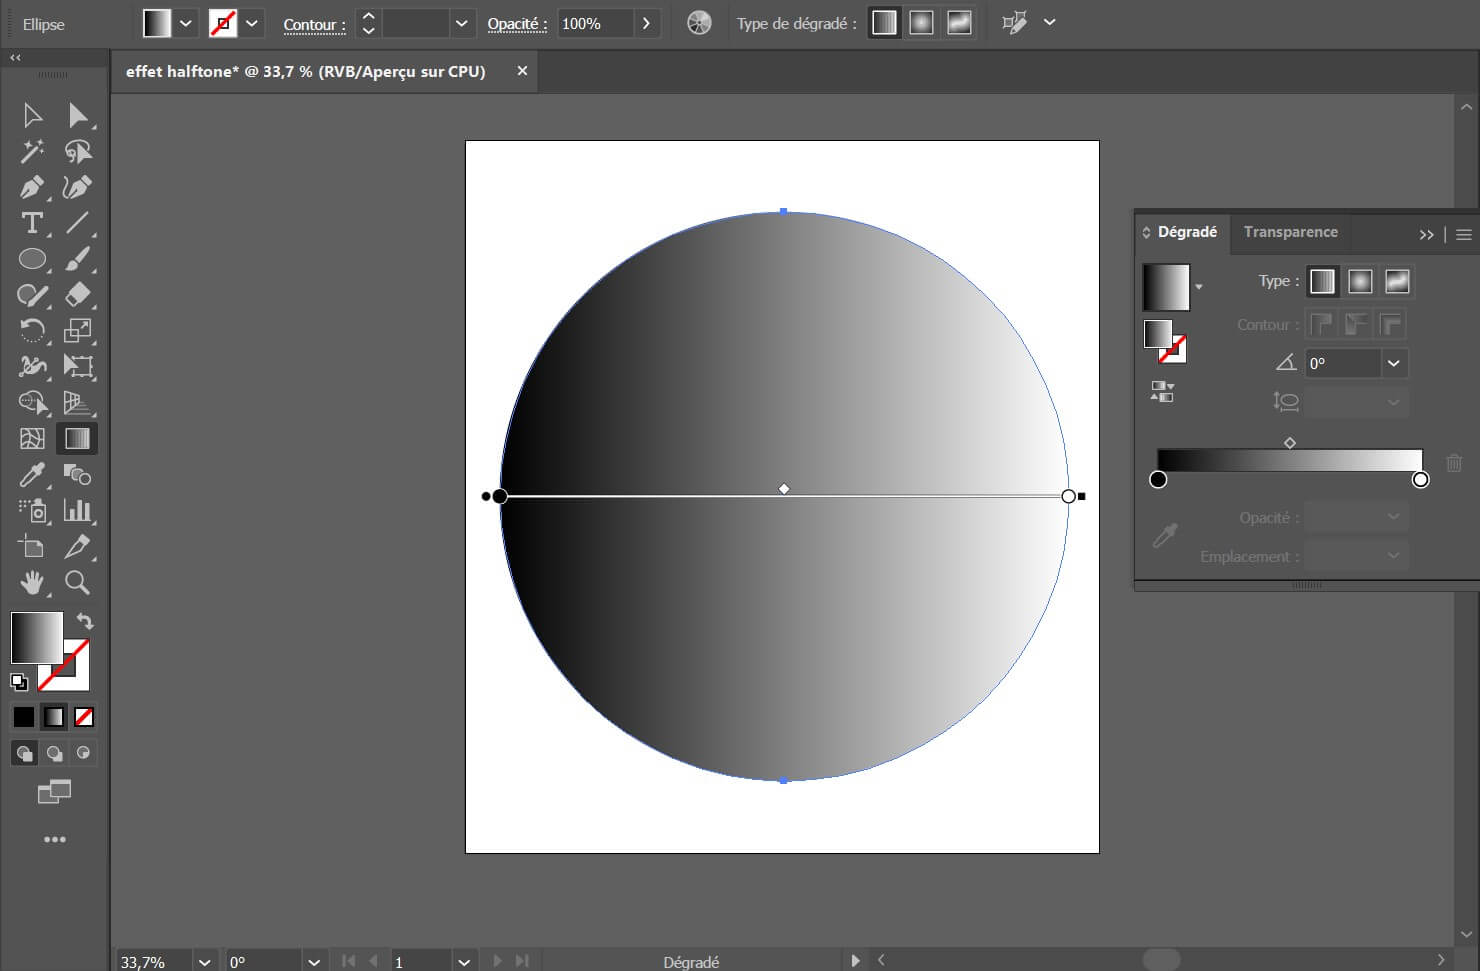Viewport: 1480px width, 971px height.
Task: Select the Type tool
Action: coord(32,223)
